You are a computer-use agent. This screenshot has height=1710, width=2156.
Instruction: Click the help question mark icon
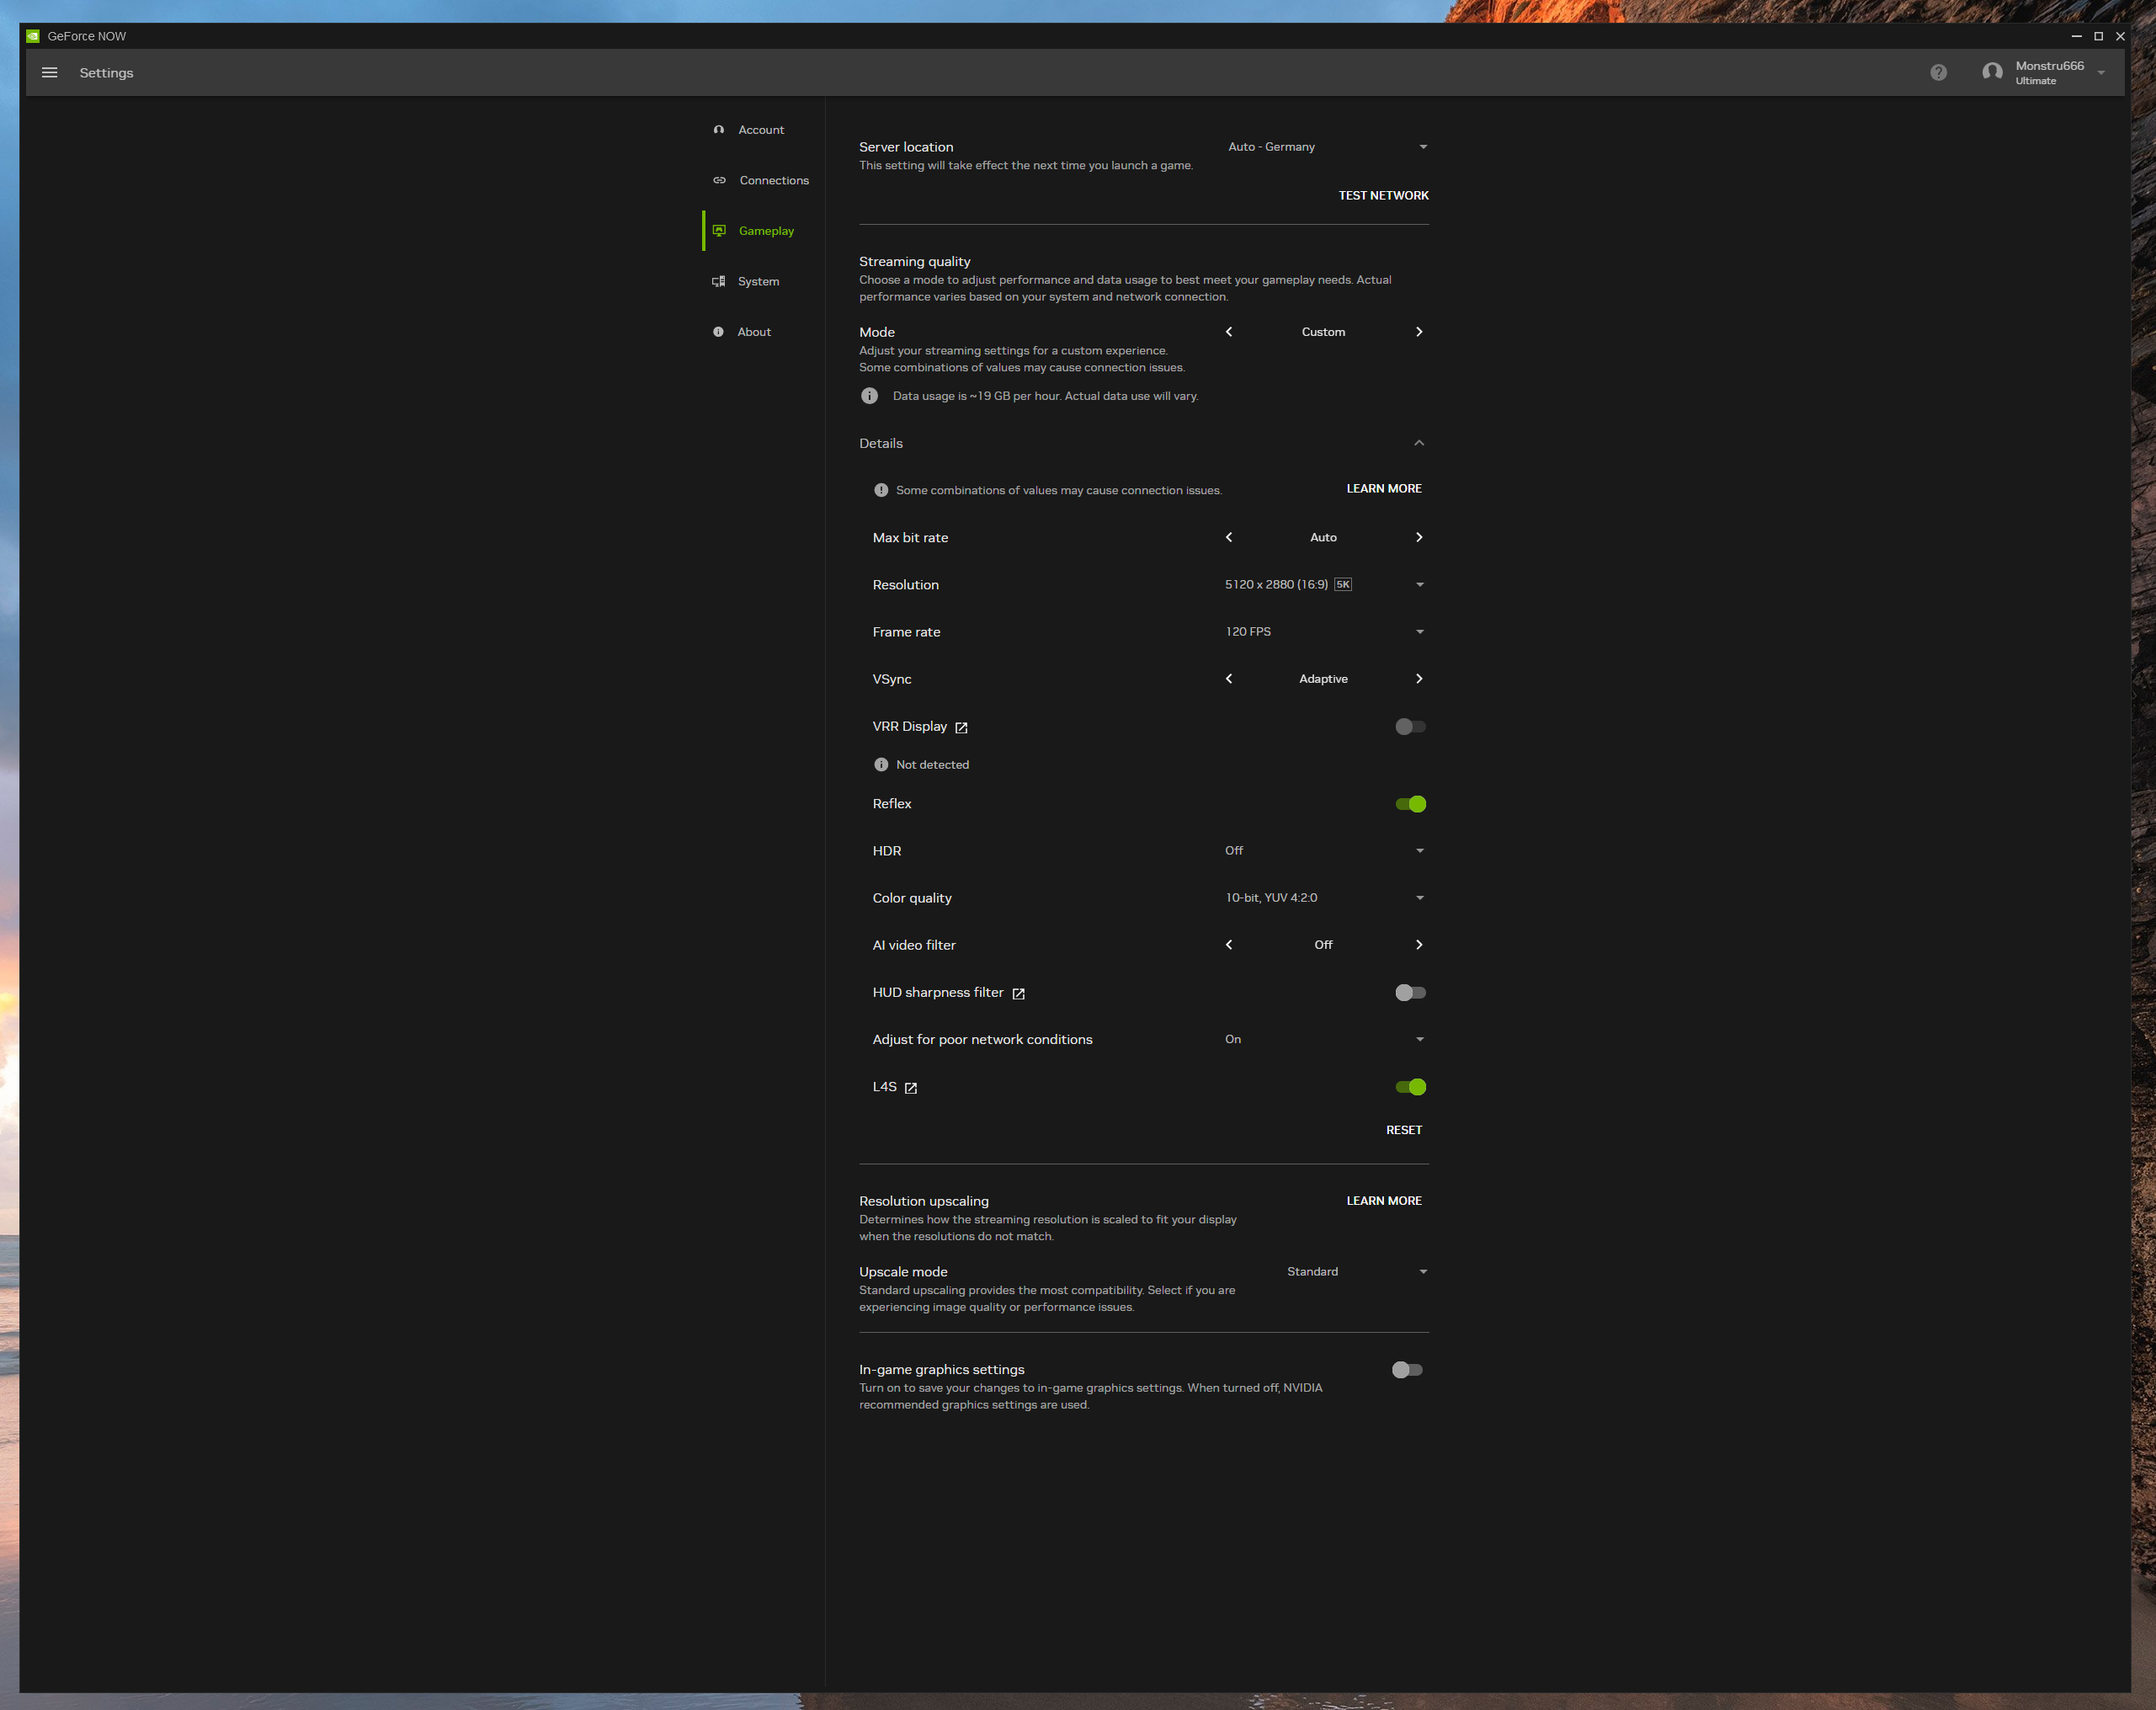tap(1938, 73)
